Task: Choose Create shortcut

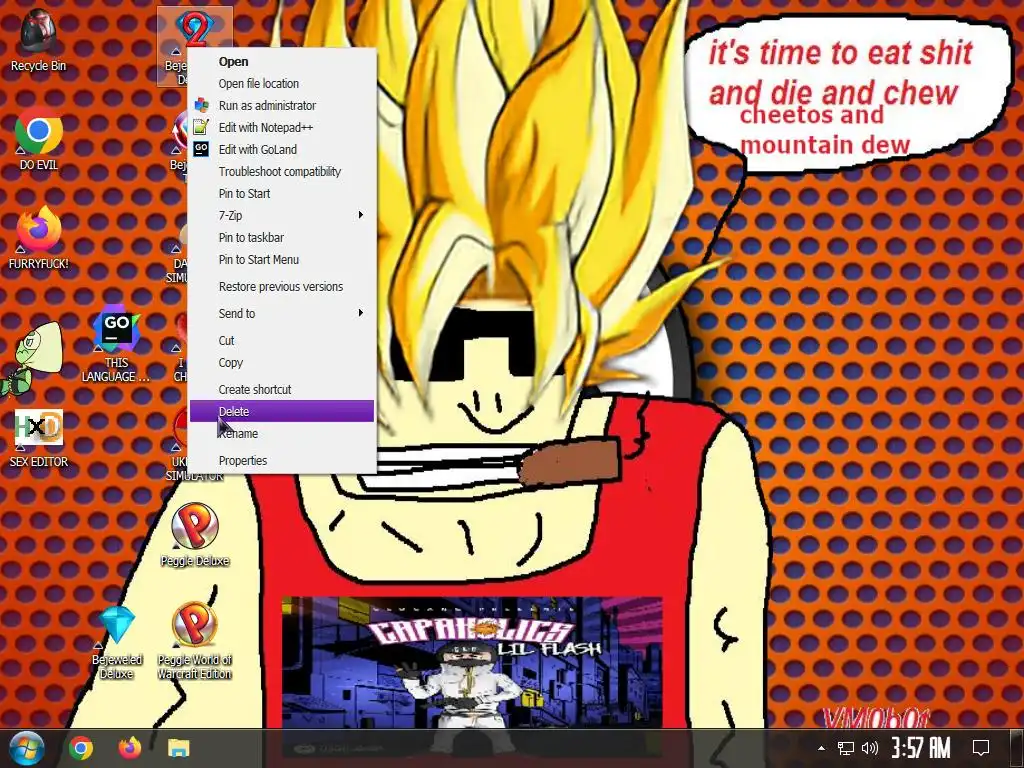Action: tap(281, 389)
